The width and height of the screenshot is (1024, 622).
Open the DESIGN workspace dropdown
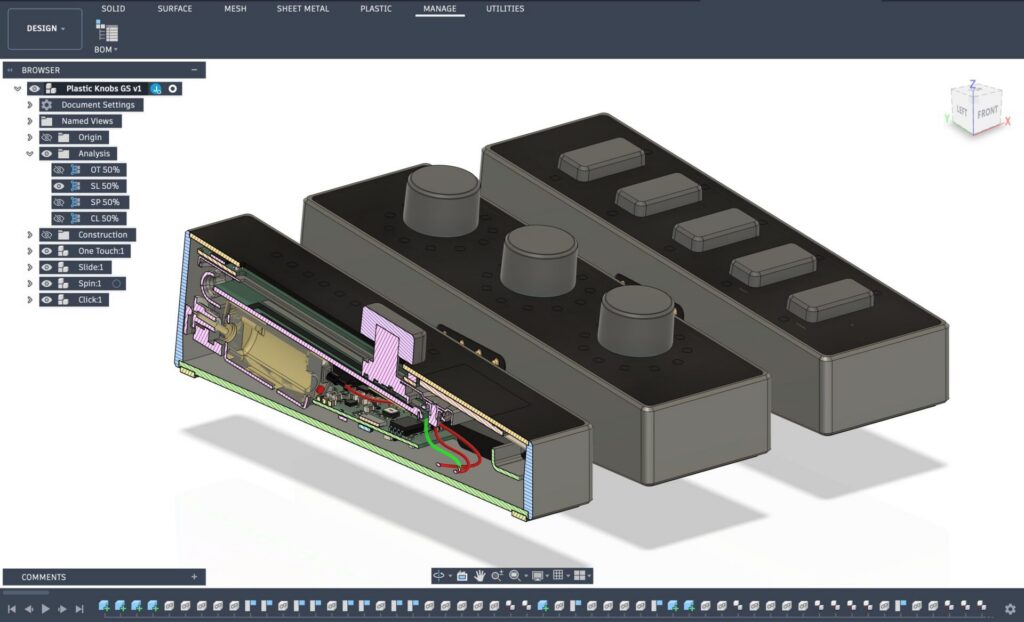coord(45,29)
